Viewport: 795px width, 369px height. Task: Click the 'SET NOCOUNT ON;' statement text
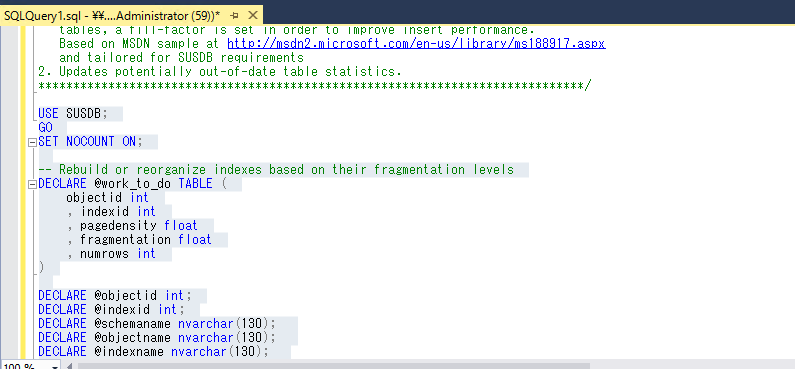click(91, 142)
